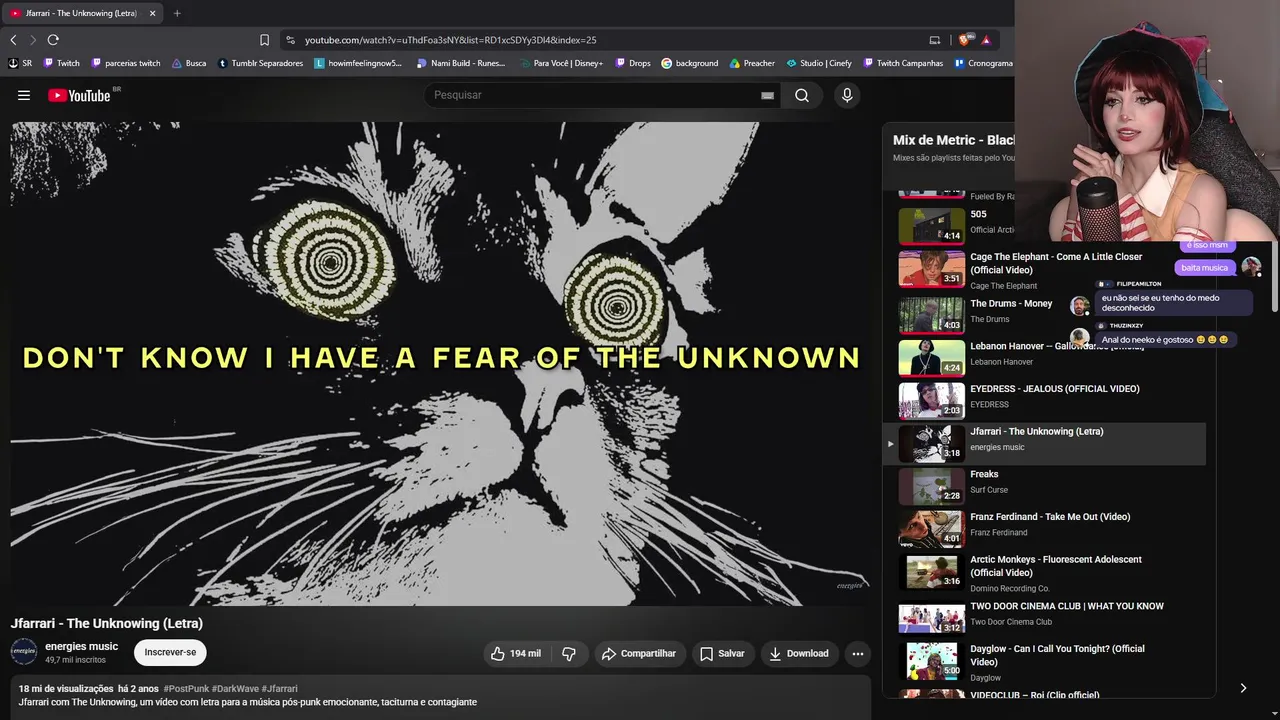The width and height of the screenshot is (1280, 720).
Task: Open the Nami Build - Runes bookmark
Action: tap(461, 63)
